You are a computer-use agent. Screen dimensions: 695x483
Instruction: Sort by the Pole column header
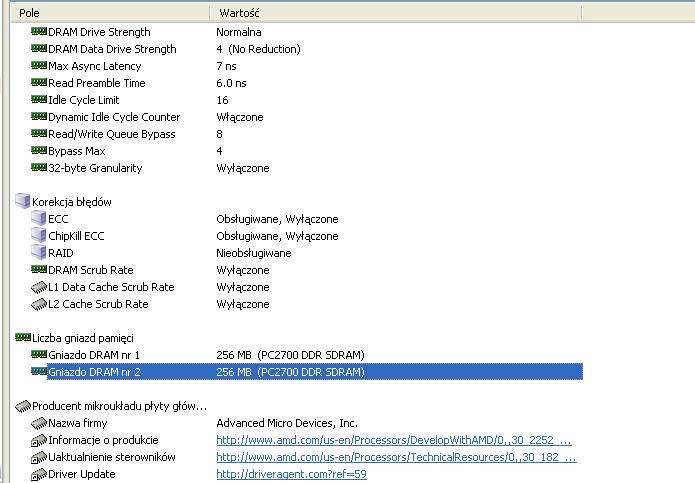pyautogui.click(x=111, y=13)
